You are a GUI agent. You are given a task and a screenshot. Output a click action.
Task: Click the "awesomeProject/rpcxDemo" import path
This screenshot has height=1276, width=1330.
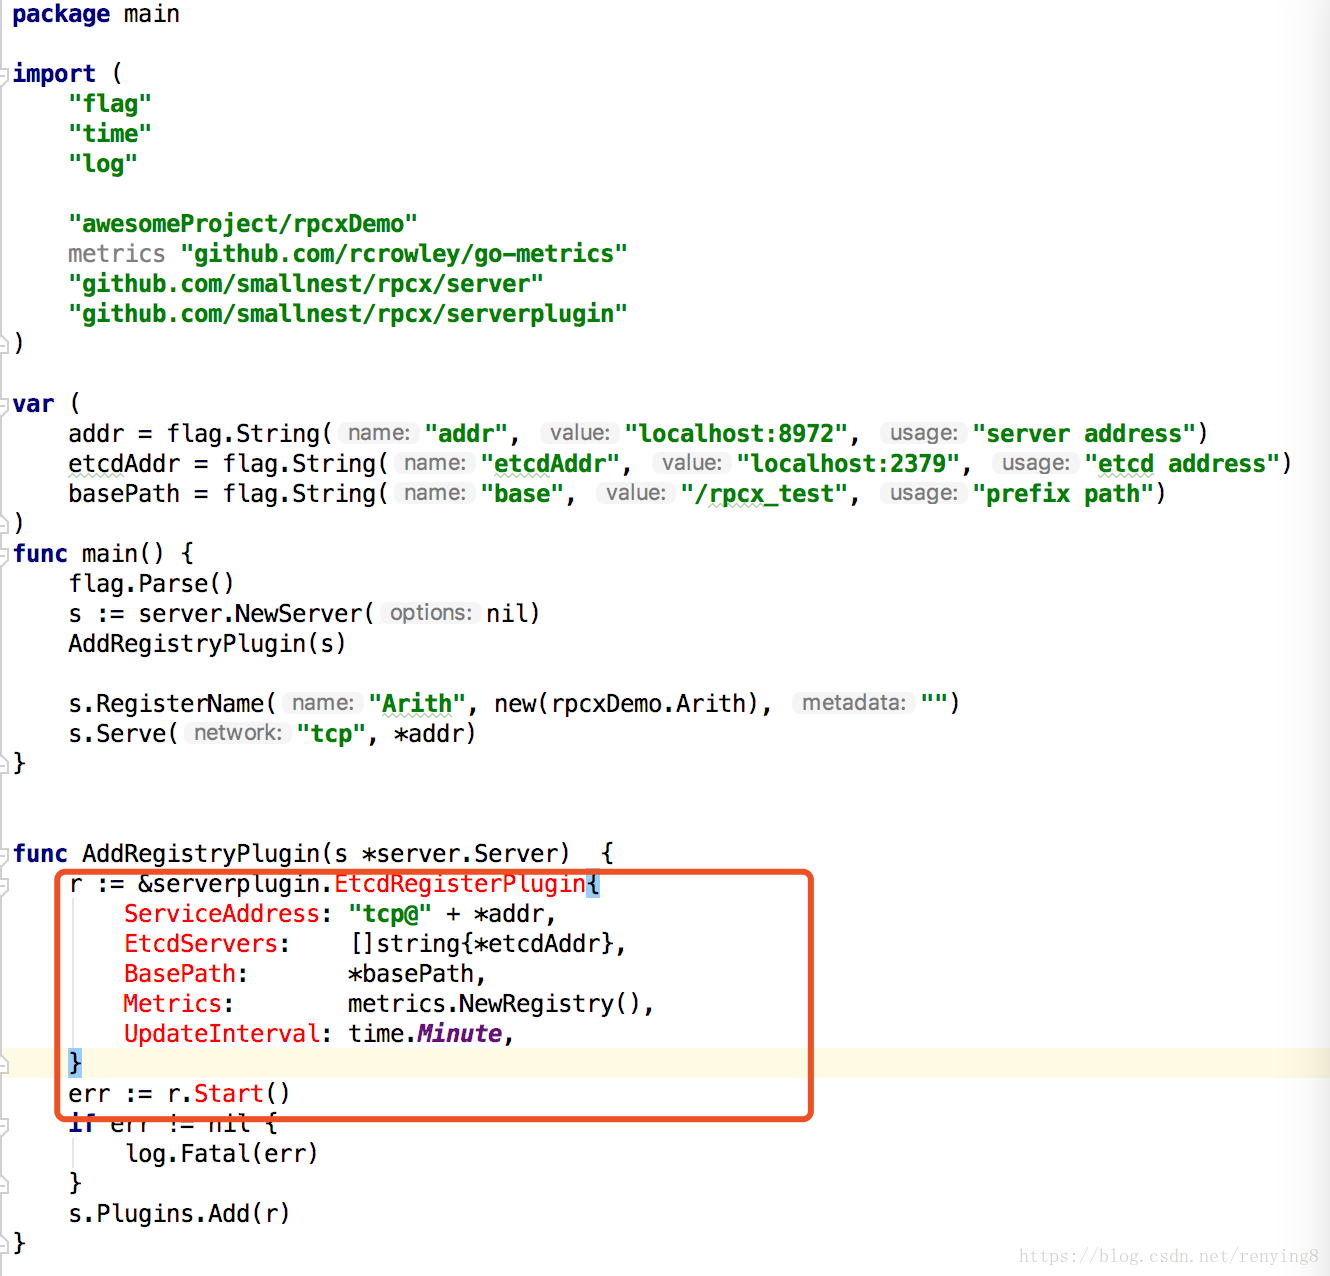pyautogui.click(x=243, y=224)
